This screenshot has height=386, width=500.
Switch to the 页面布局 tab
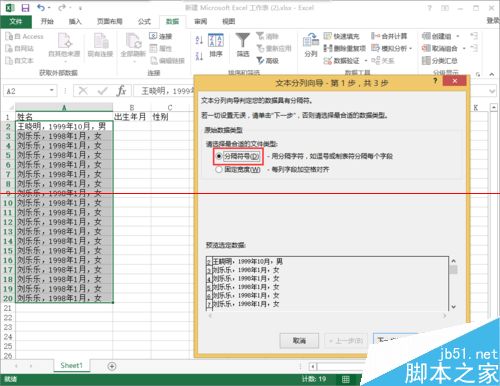click(x=110, y=22)
